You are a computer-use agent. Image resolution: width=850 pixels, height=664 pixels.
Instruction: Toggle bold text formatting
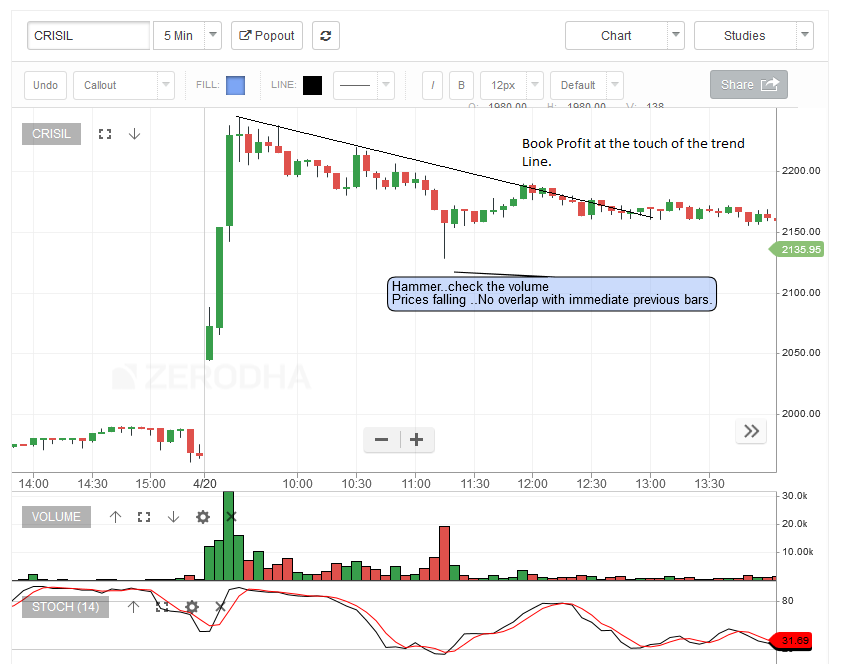[x=460, y=85]
